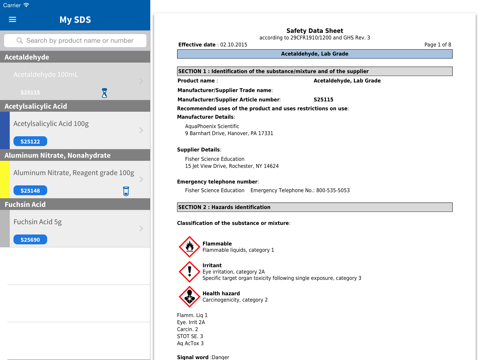Click the Acetaldehyde, Lab Grade blue banner

[315, 54]
